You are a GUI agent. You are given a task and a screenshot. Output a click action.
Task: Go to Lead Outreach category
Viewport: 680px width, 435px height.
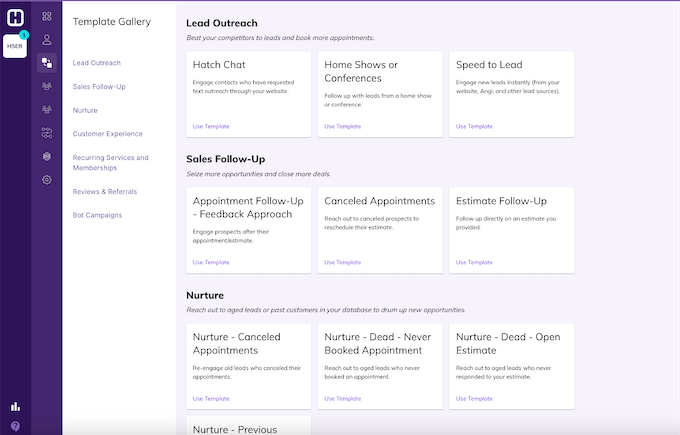tap(97, 63)
